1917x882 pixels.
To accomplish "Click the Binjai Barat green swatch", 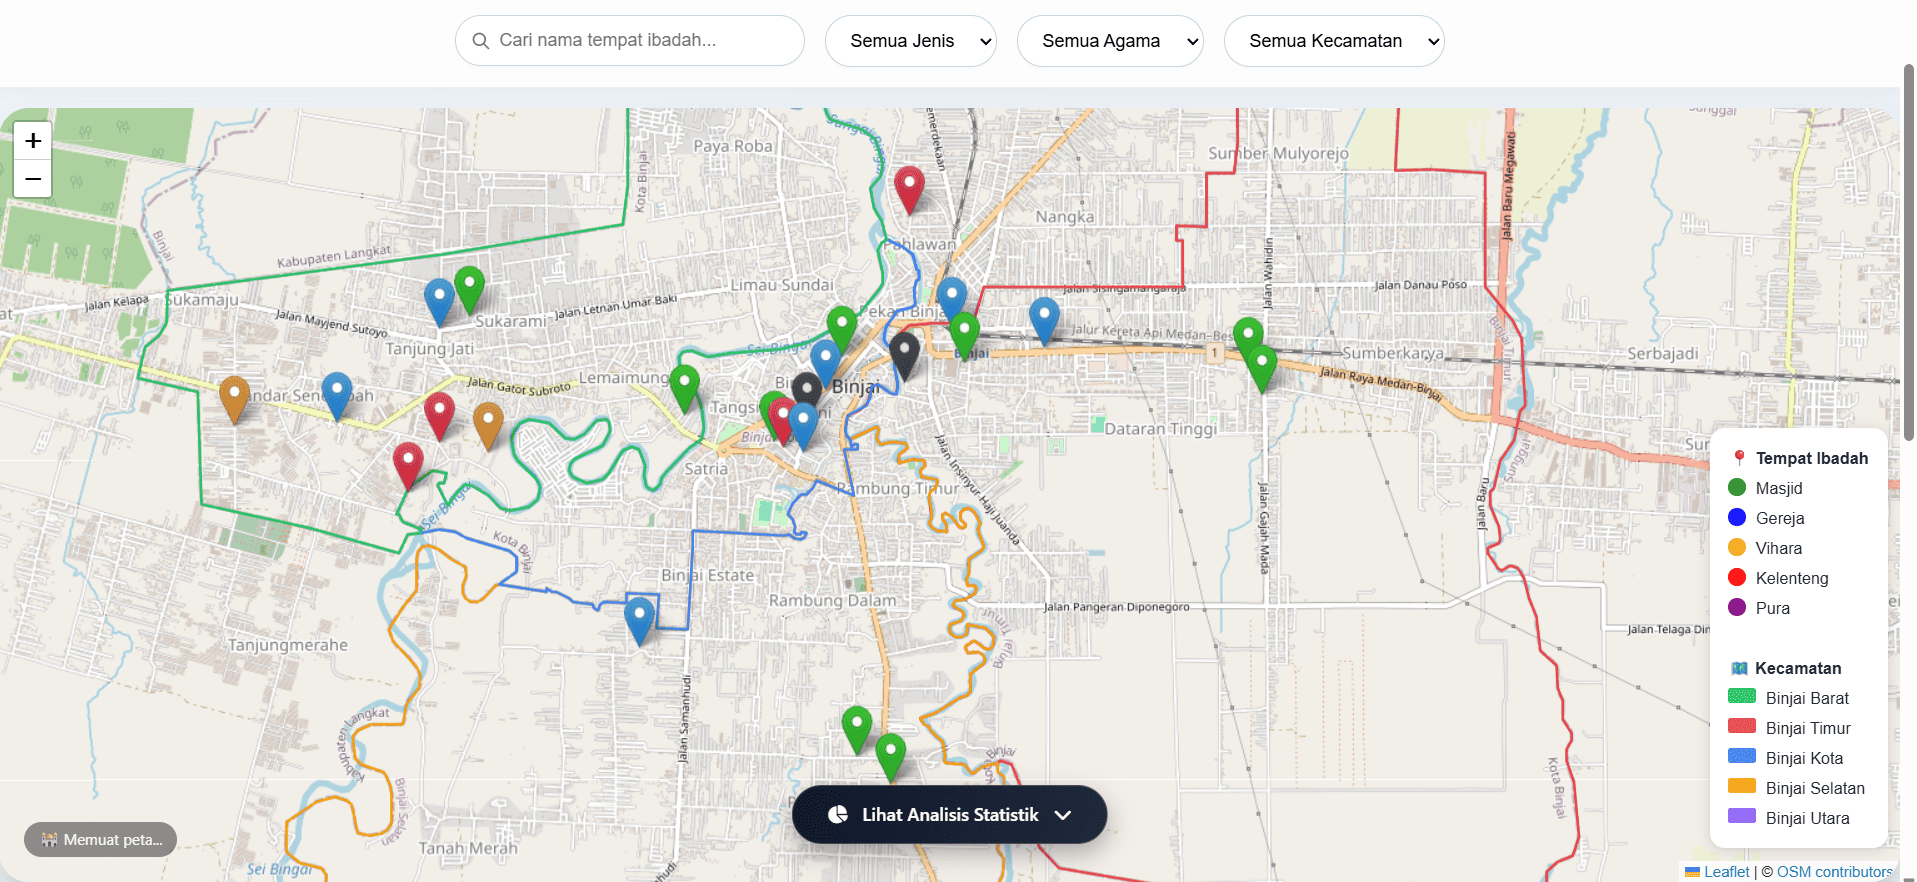I will 1742,696.
